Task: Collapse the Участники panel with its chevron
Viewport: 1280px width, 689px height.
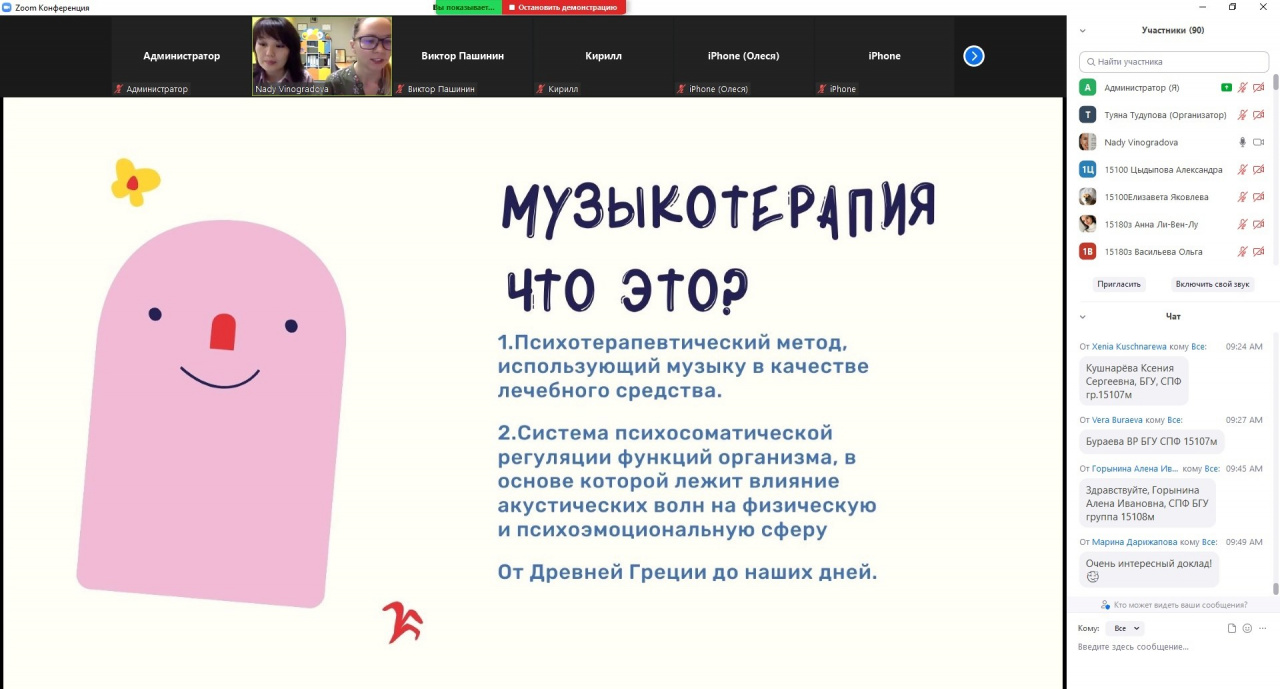Action: click(x=1083, y=31)
